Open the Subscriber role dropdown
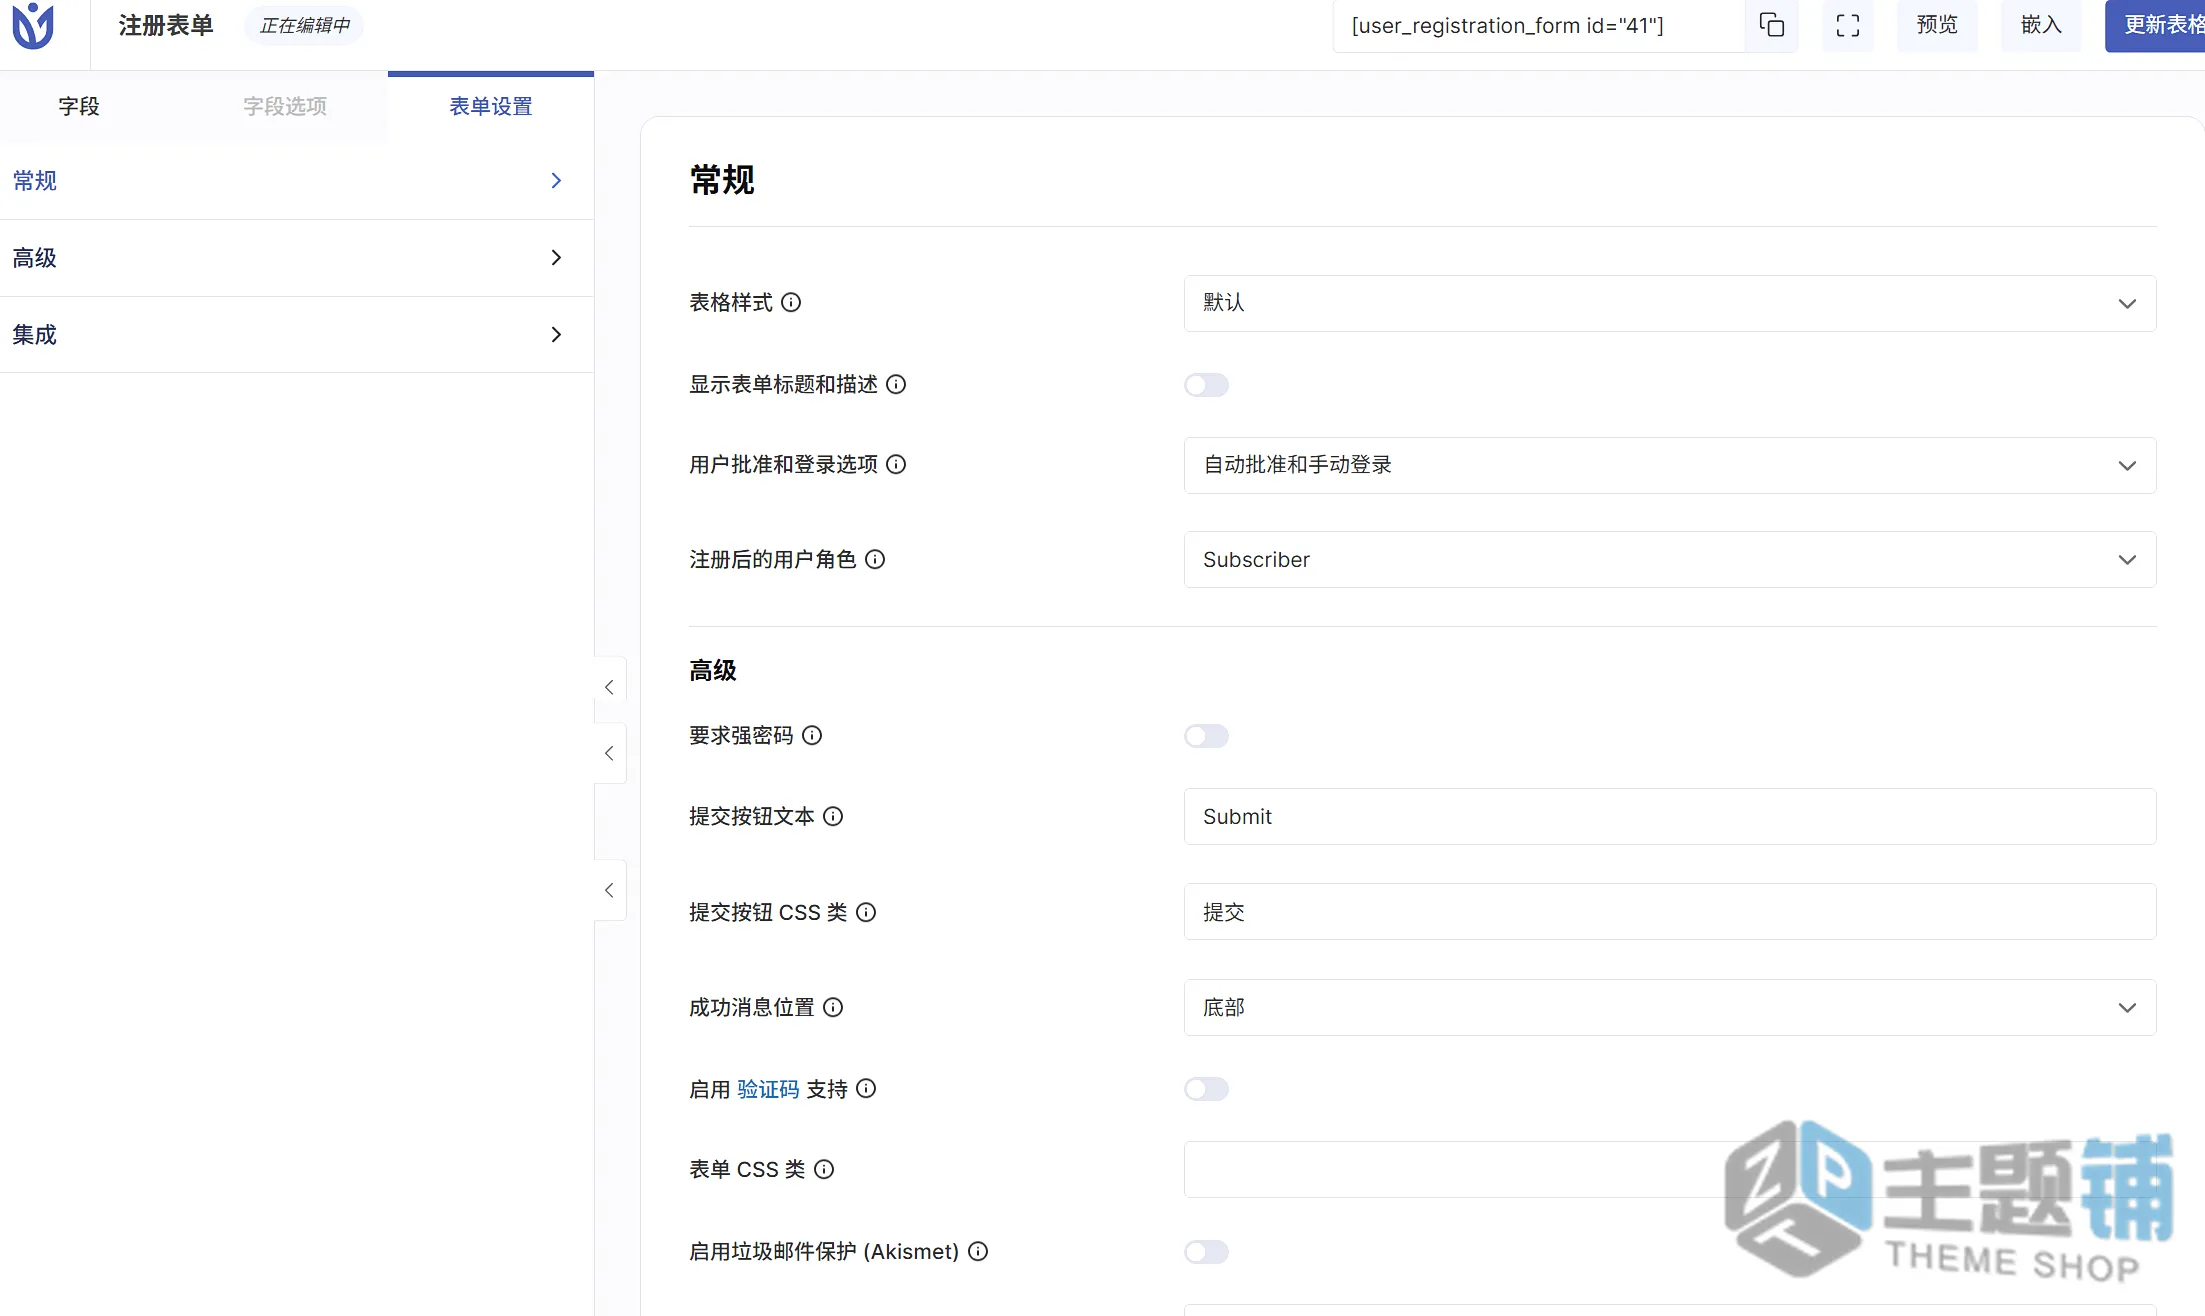The image size is (2205, 1316). (x=1670, y=560)
